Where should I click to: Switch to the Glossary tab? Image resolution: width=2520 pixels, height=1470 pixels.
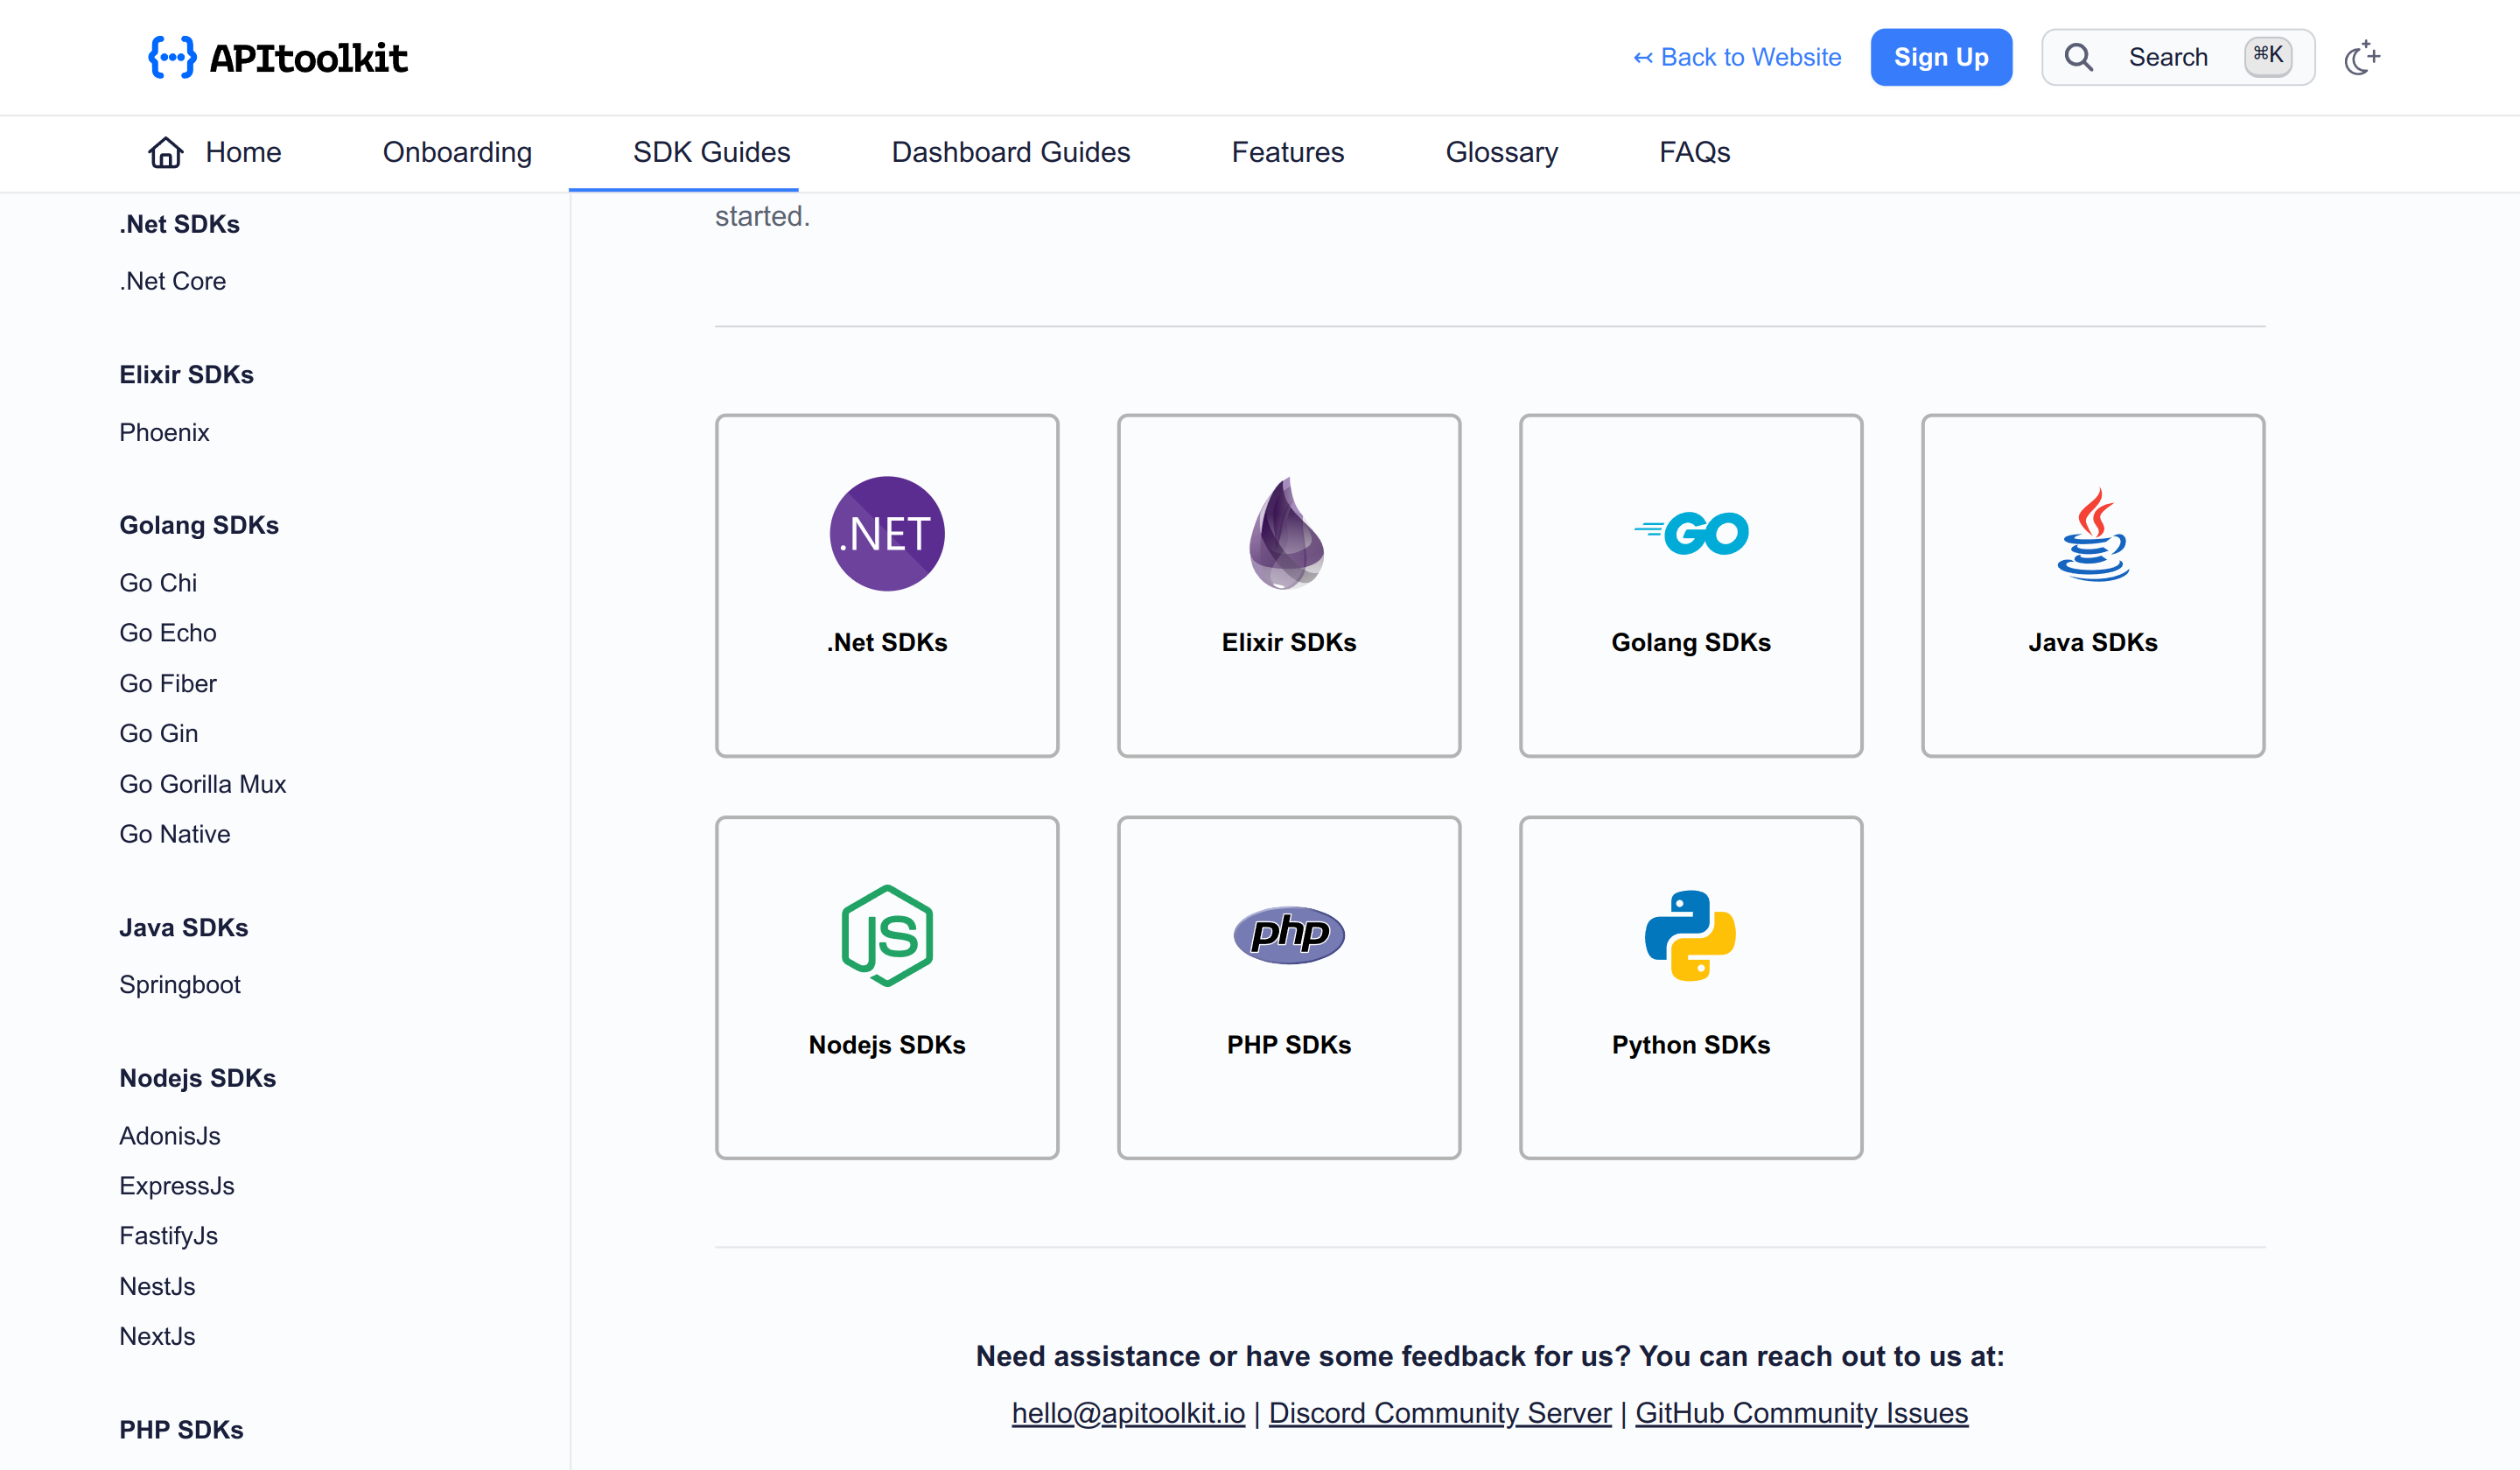point(1501,152)
